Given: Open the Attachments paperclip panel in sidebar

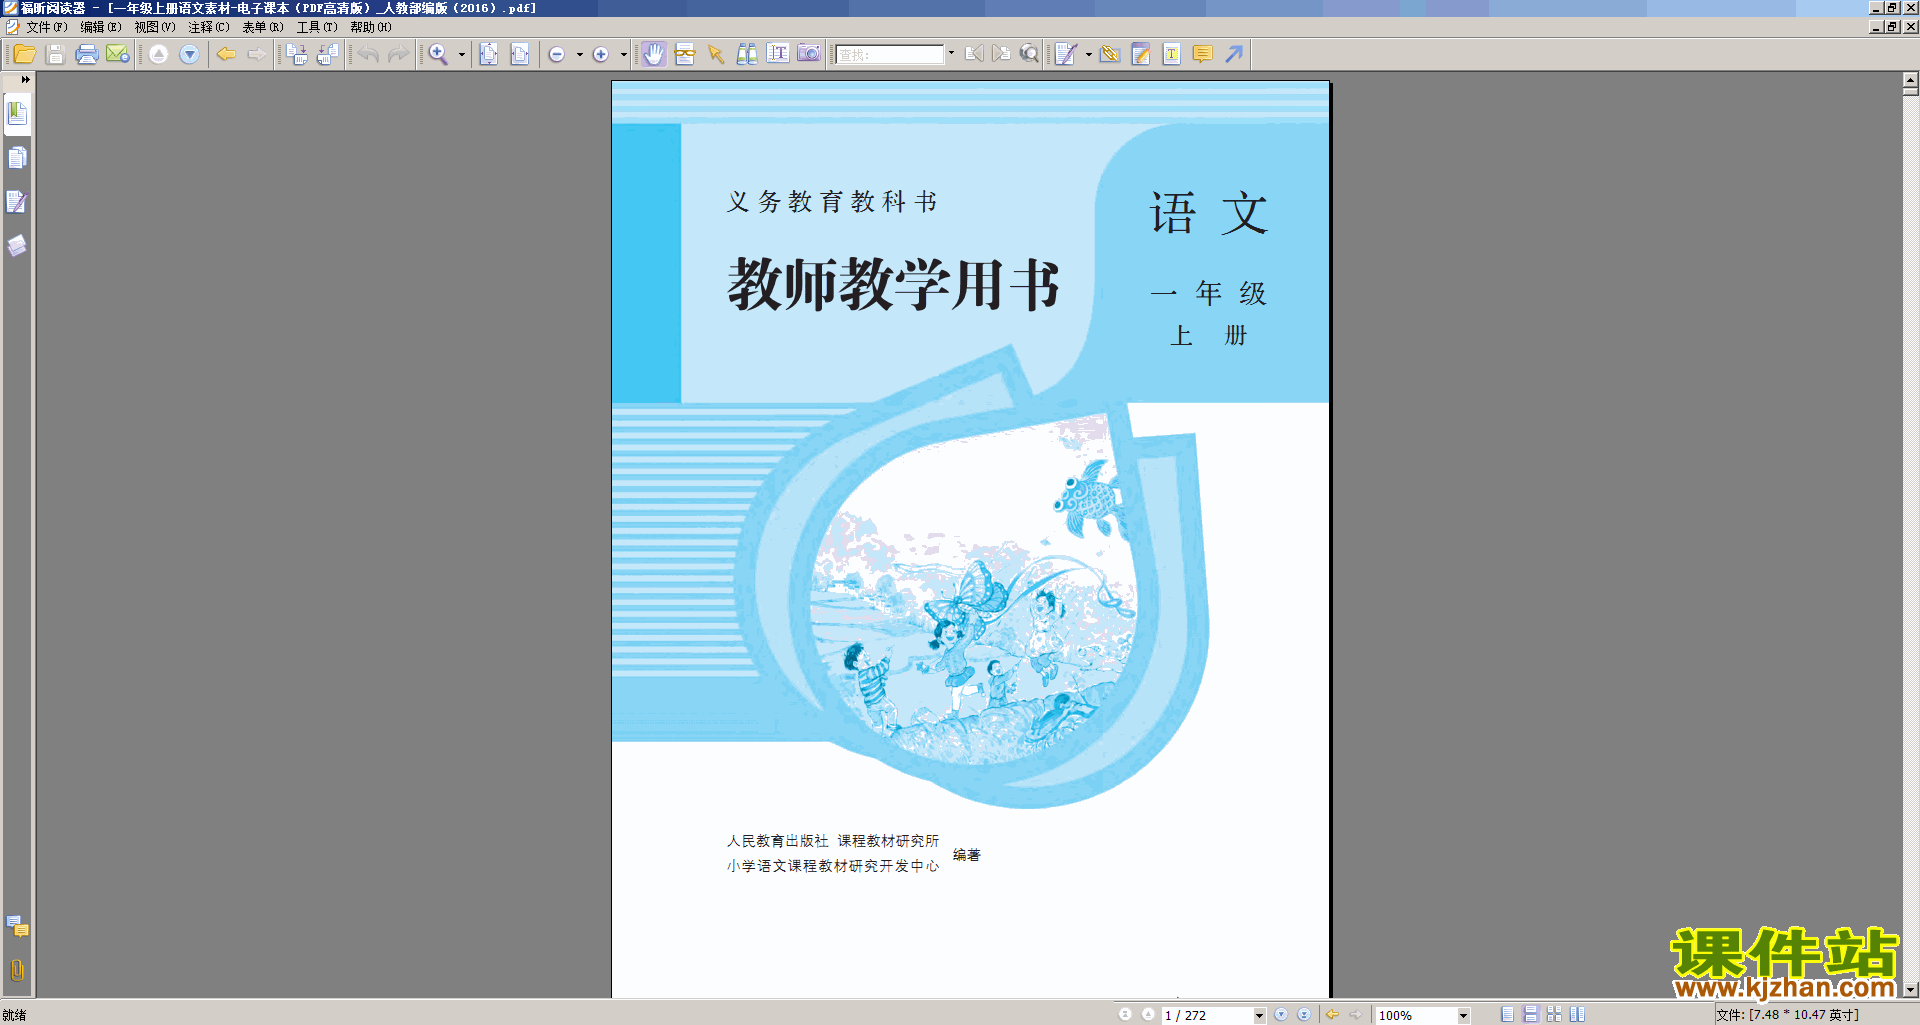Looking at the screenshot, I should tap(17, 970).
